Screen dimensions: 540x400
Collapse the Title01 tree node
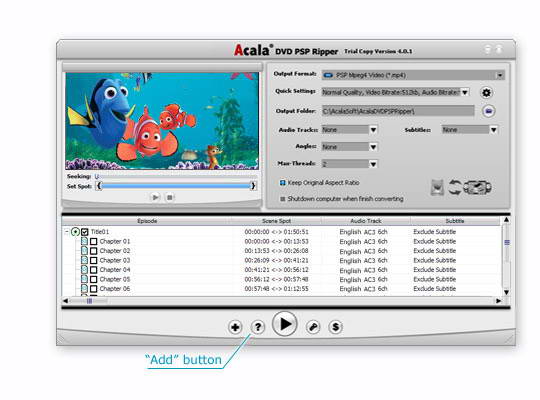67,232
